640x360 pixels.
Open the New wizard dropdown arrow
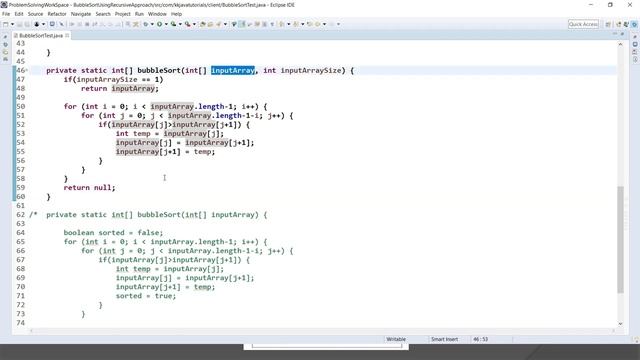click(x=13, y=24)
